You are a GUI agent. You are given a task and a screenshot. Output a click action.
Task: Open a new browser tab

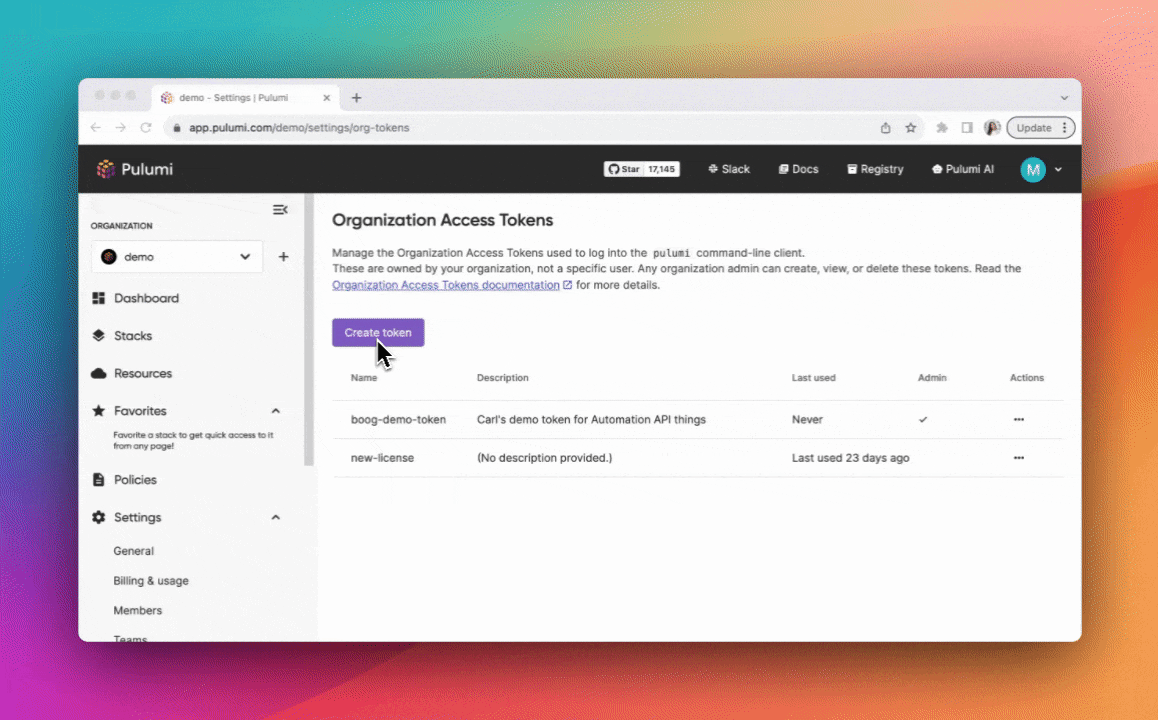coord(357,97)
